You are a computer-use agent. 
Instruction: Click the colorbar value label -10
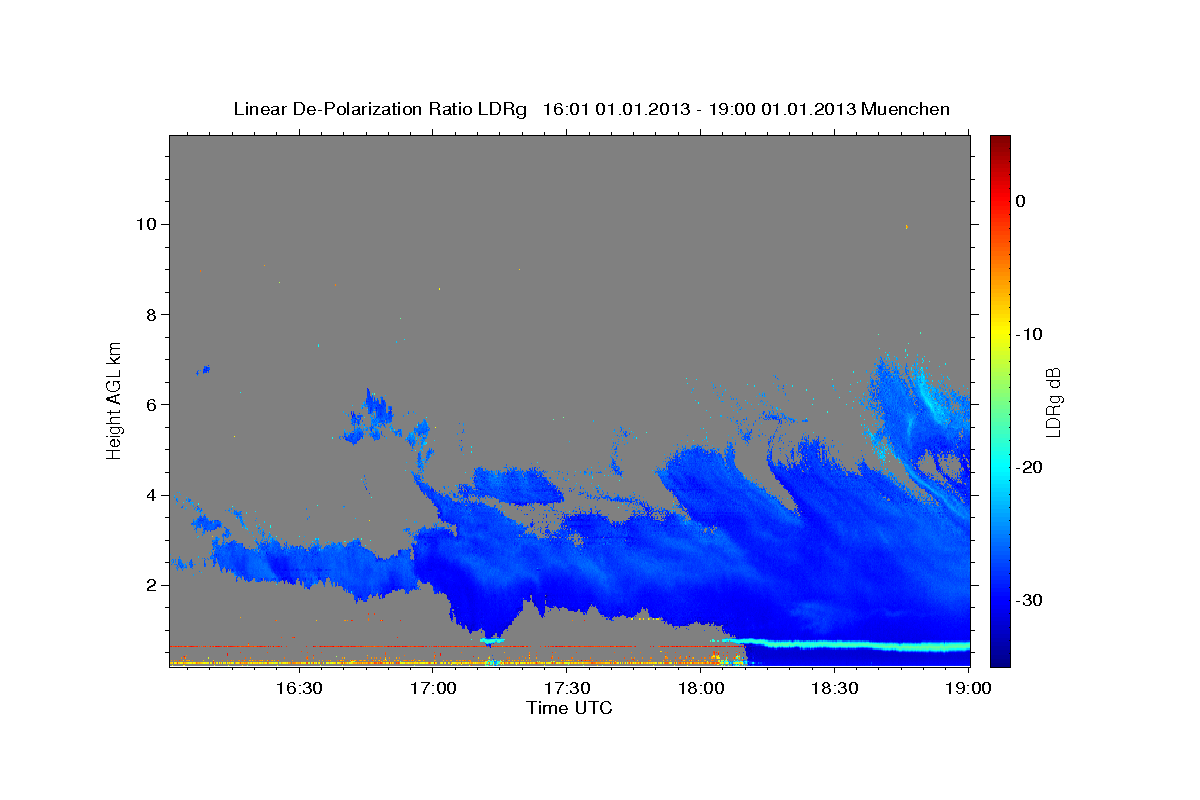[1030, 334]
